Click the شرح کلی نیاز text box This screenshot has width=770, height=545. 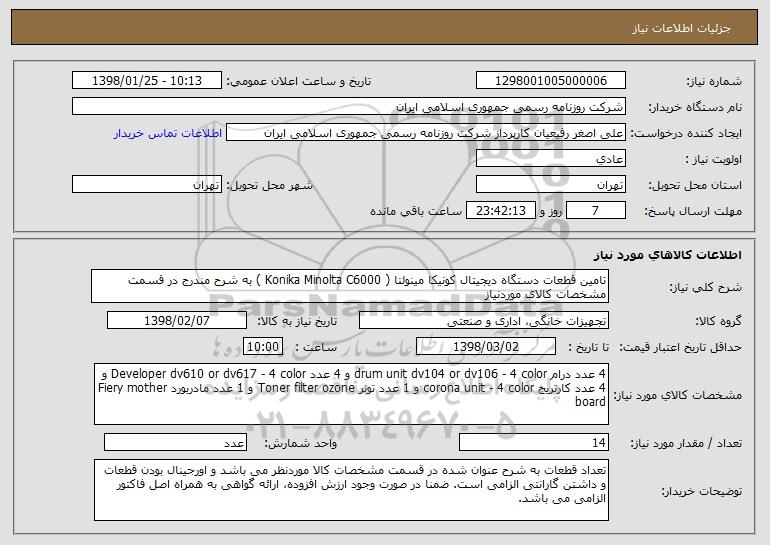[350, 286]
